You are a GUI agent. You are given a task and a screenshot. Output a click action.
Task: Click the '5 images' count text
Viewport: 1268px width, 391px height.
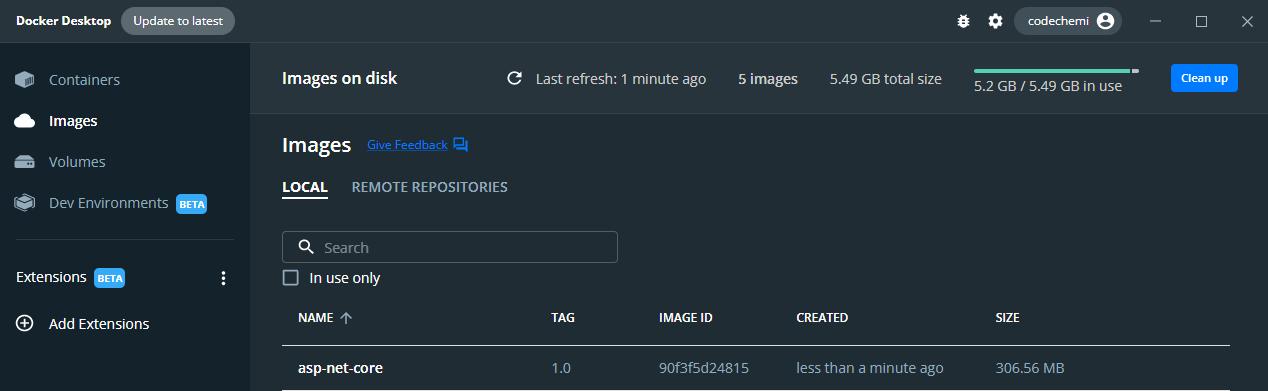[x=768, y=78]
